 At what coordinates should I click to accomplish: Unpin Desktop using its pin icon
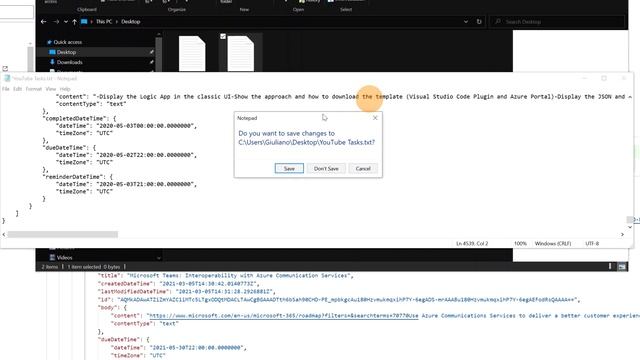pos(151,52)
